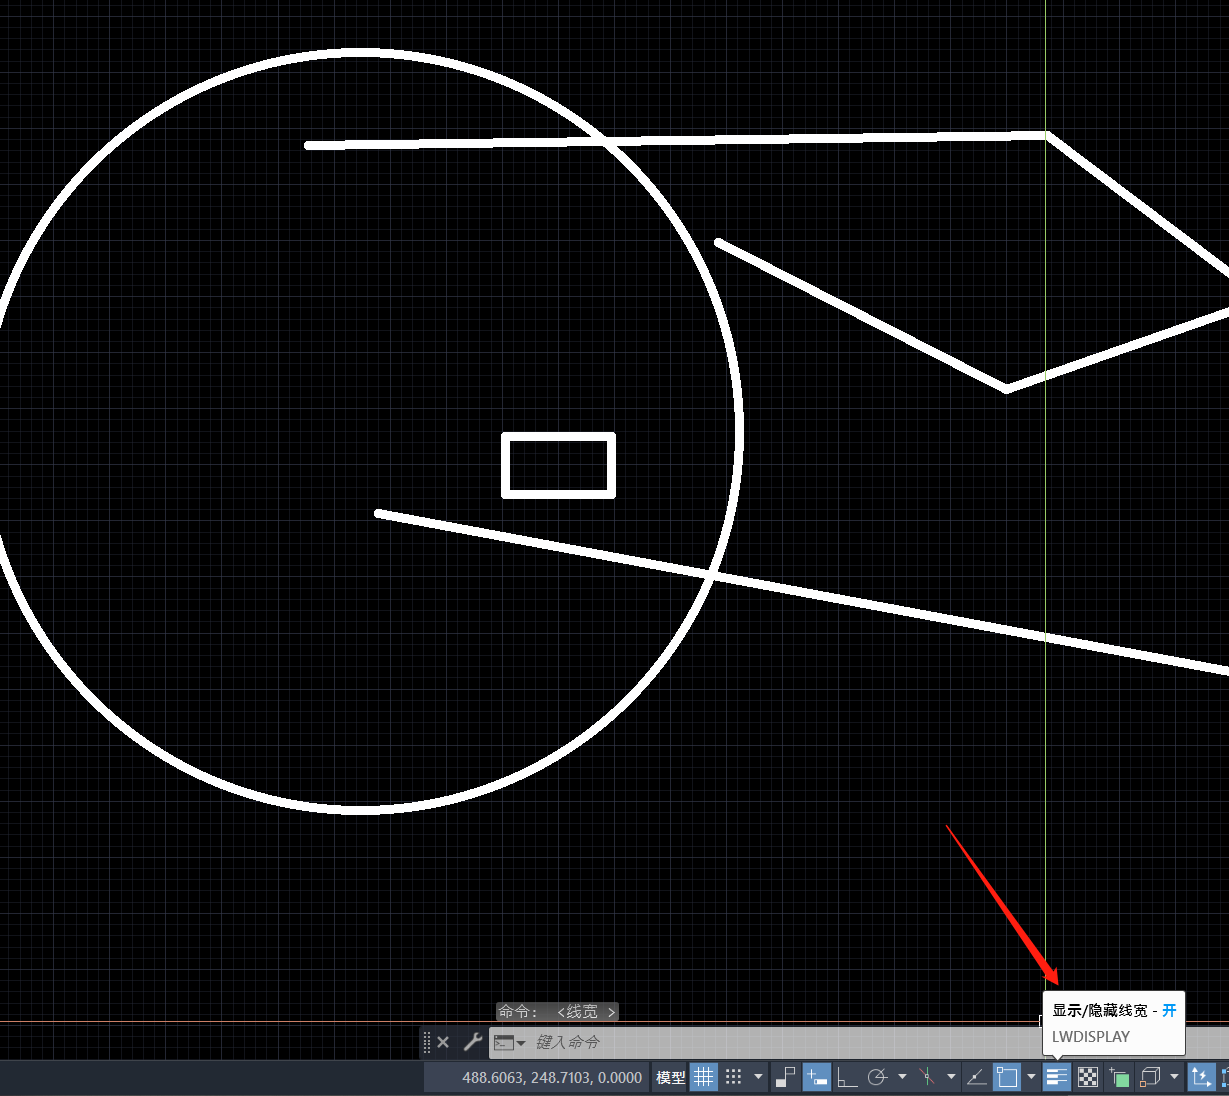Click the 模型 model space button
This screenshot has width=1229, height=1096.
tap(671, 1077)
